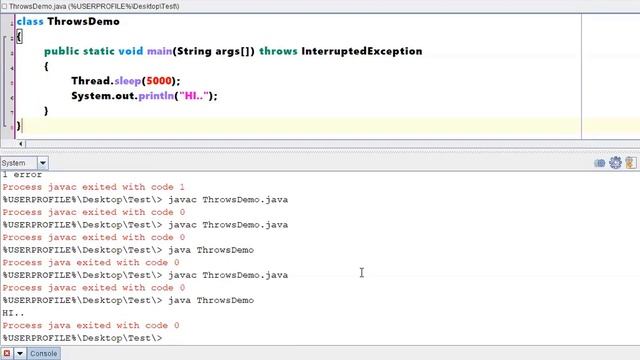640x360 pixels.
Task: Click the '1 error' console line
Action: click(x=22, y=175)
